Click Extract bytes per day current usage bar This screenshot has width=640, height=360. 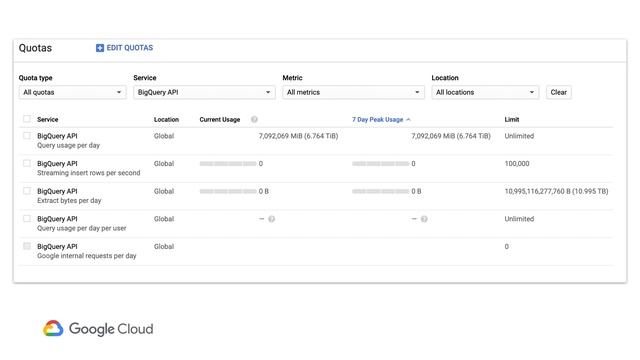[x=228, y=191]
